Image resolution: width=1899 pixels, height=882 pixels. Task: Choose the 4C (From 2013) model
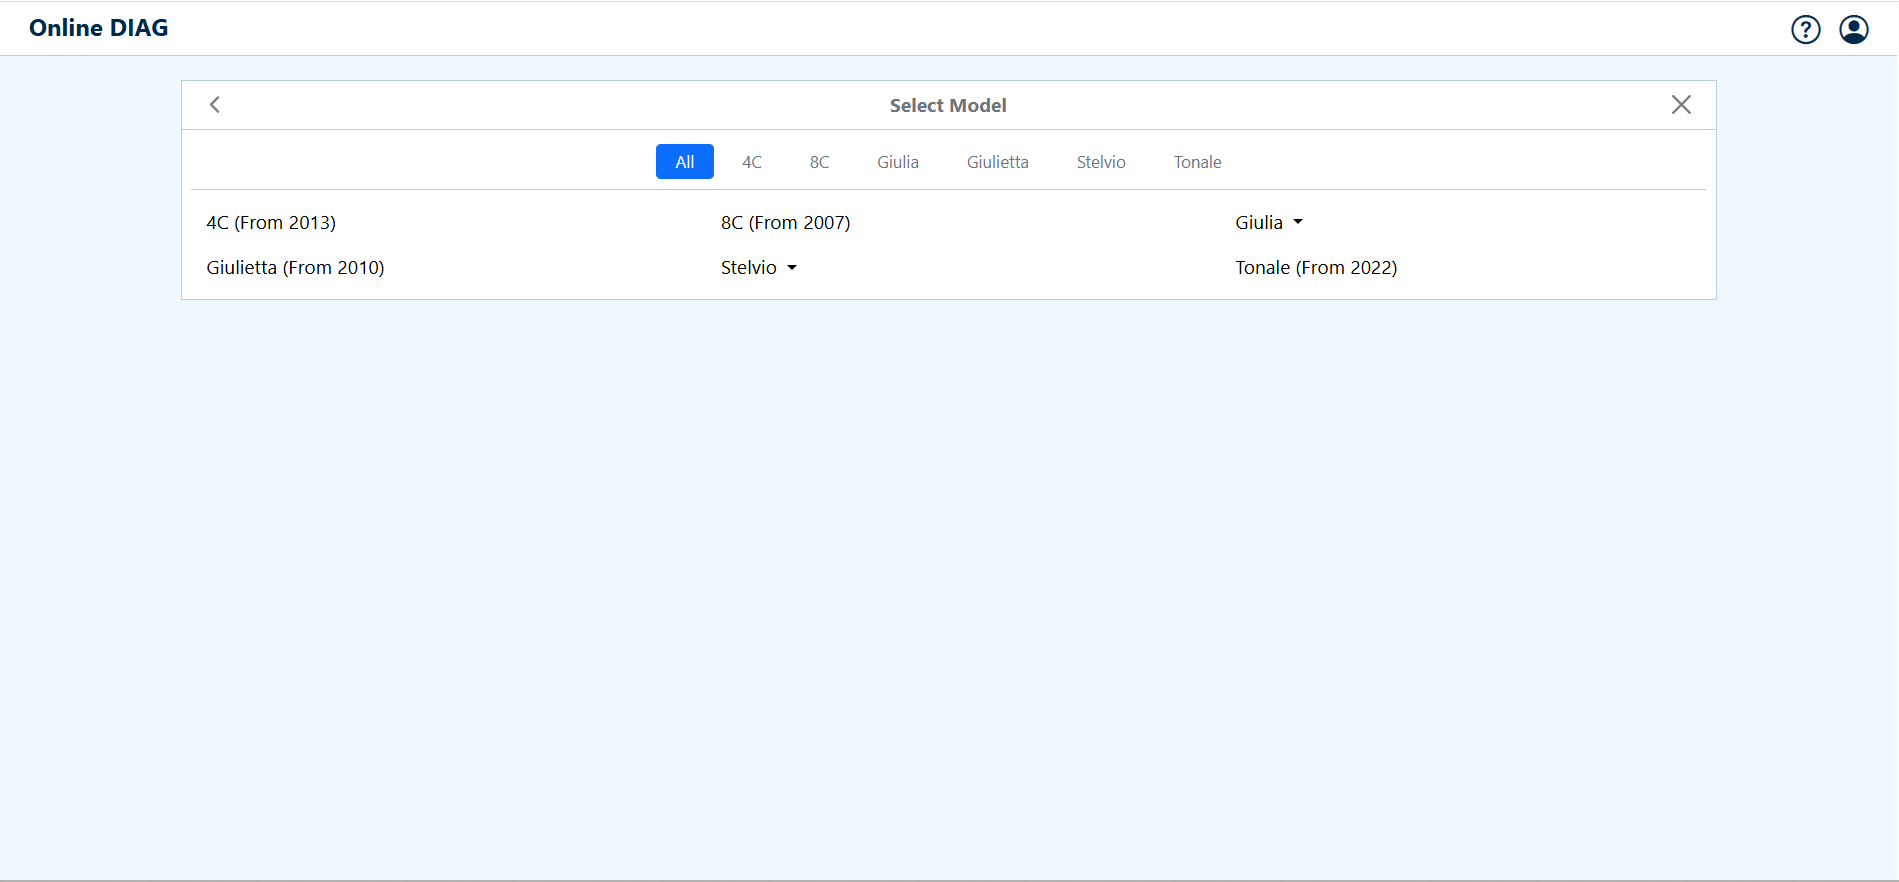[x=271, y=223]
